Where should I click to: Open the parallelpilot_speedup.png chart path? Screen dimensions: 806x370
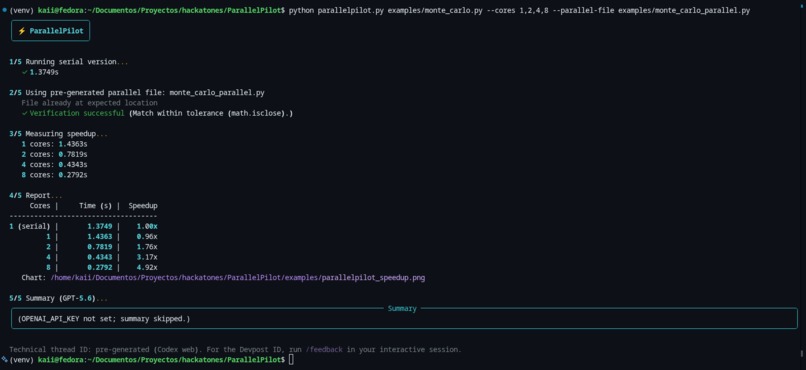click(237, 278)
